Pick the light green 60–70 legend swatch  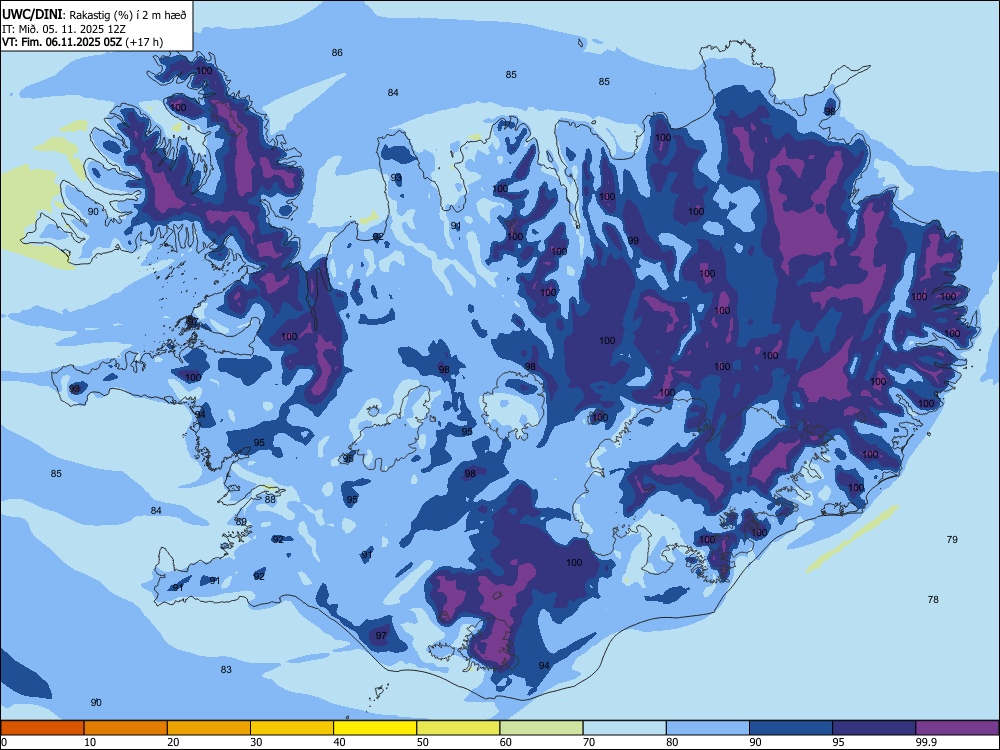click(x=541, y=728)
